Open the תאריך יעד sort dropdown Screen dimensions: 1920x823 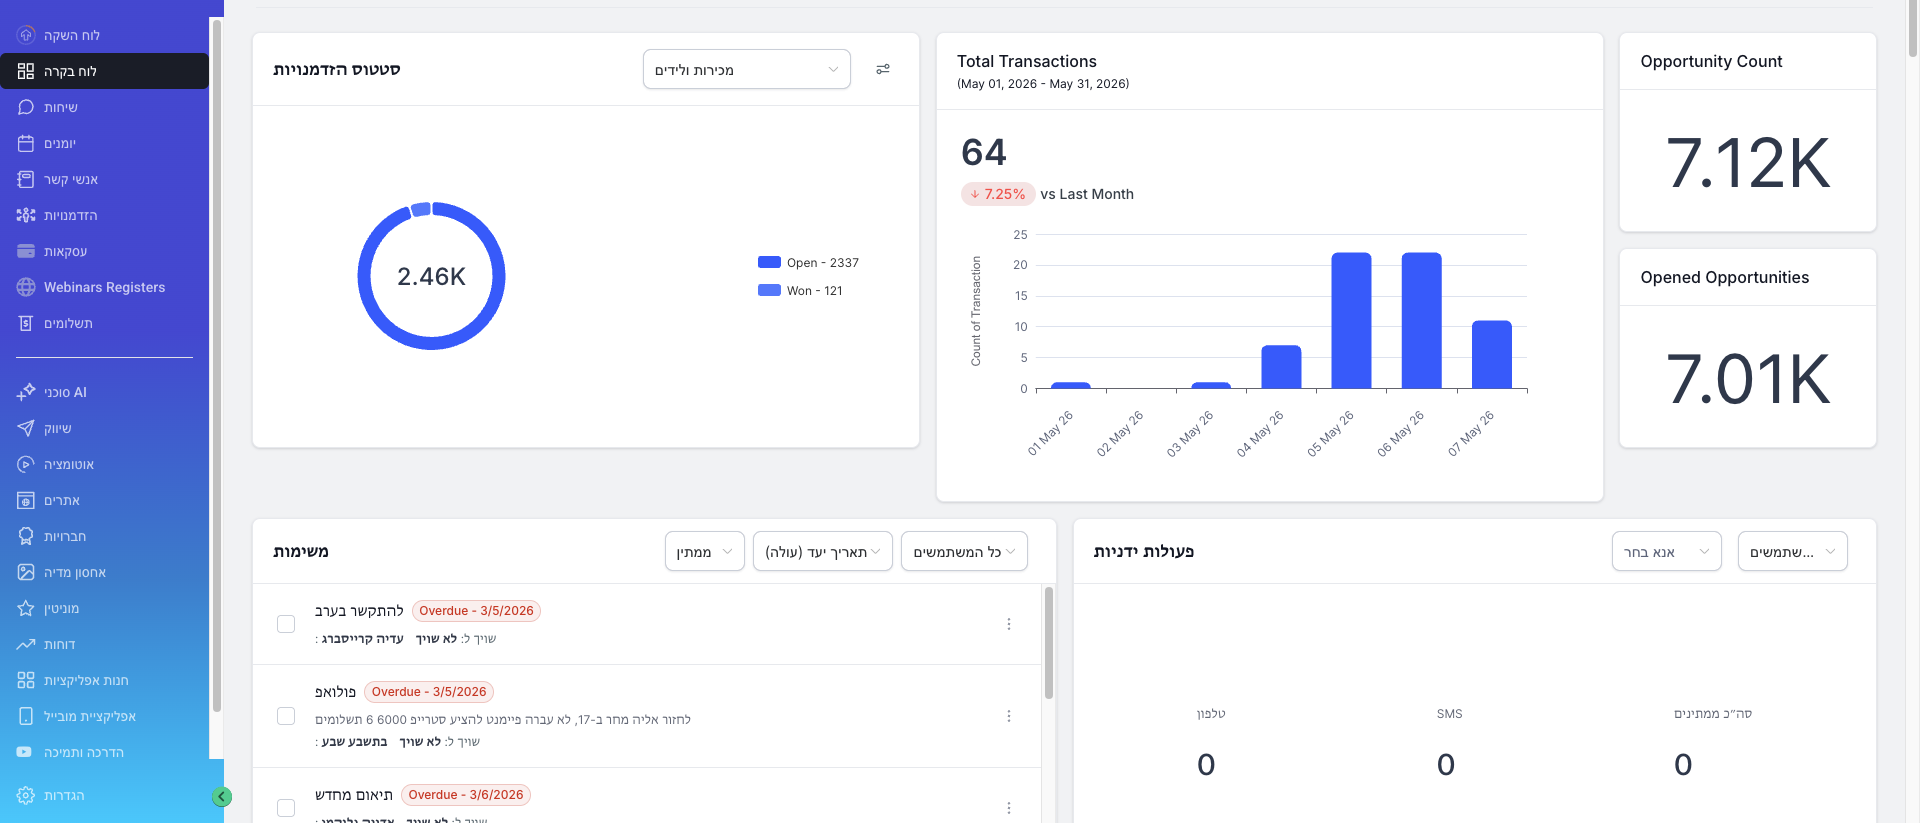pyautogui.click(x=822, y=551)
